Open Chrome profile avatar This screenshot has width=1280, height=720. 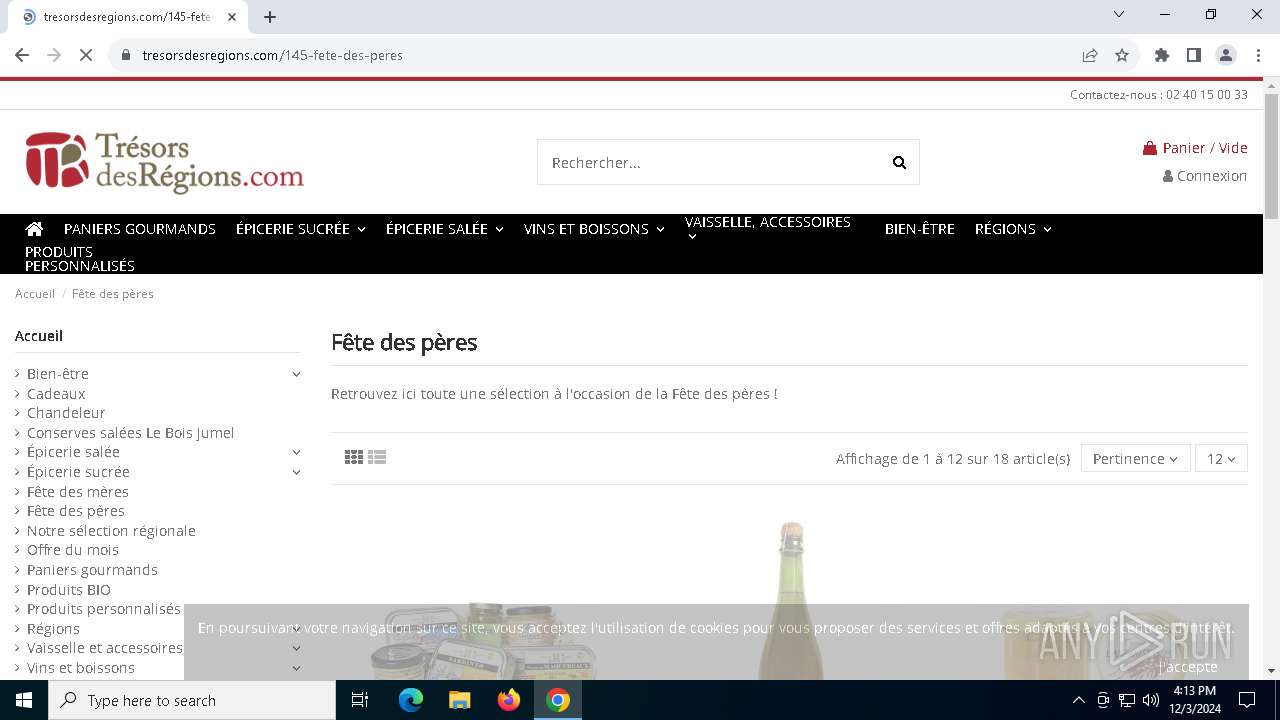(x=1226, y=55)
